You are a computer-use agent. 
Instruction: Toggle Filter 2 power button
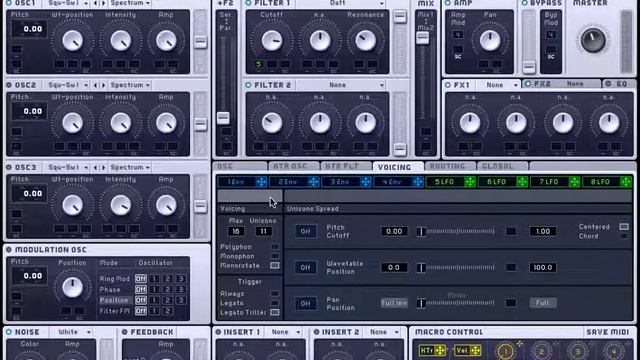pos(248,85)
